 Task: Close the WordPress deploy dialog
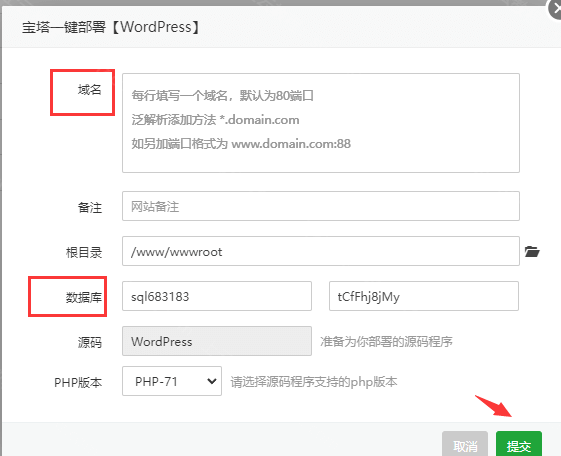point(556,10)
